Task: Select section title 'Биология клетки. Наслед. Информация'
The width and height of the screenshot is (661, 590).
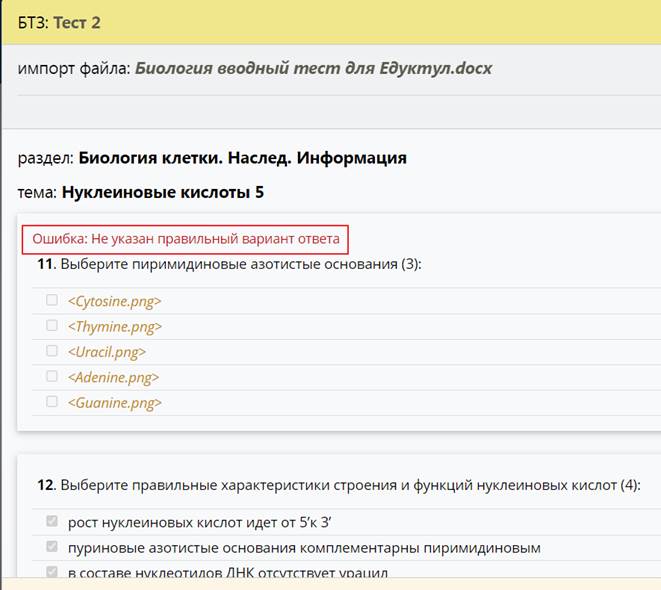Action: click(x=242, y=158)
